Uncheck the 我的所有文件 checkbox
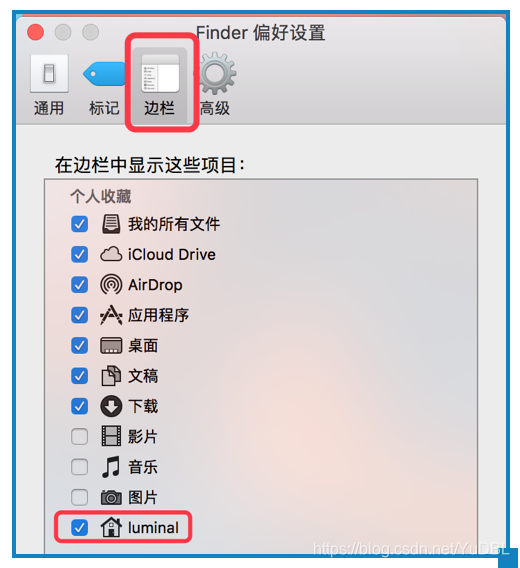520x568 pixels. 79,224
